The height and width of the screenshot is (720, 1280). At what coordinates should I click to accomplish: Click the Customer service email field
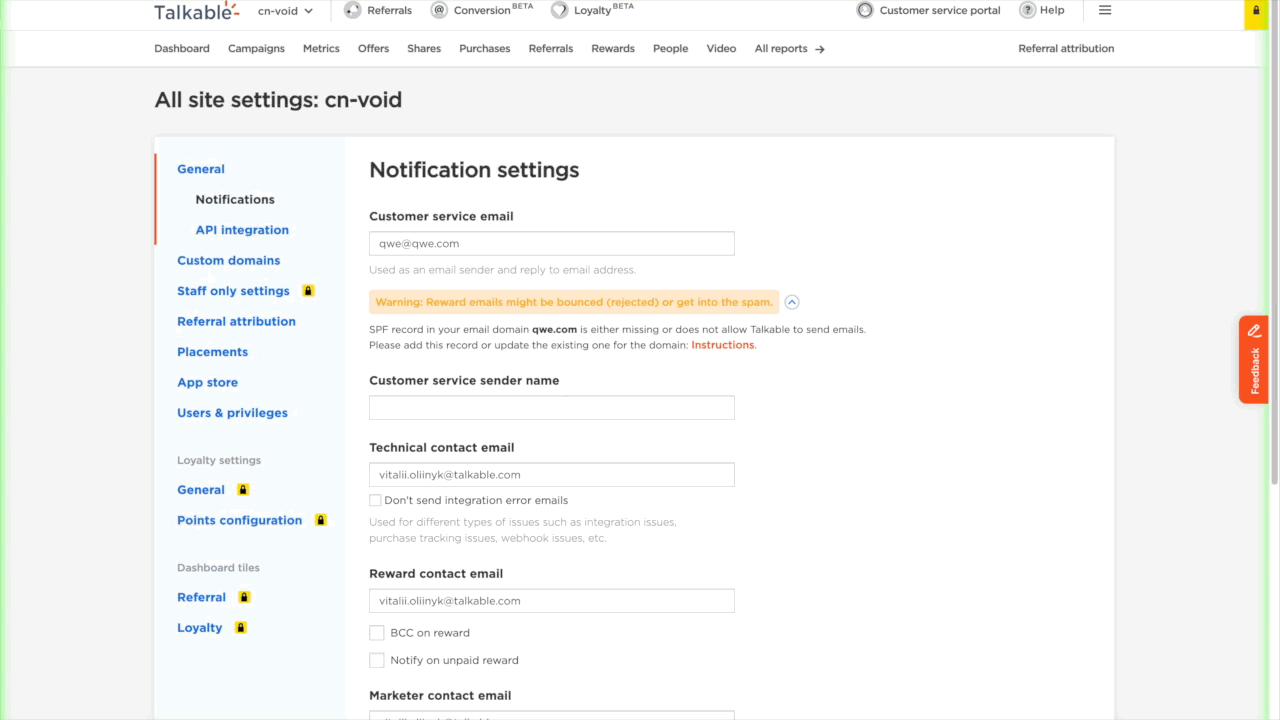pos(552,243)
